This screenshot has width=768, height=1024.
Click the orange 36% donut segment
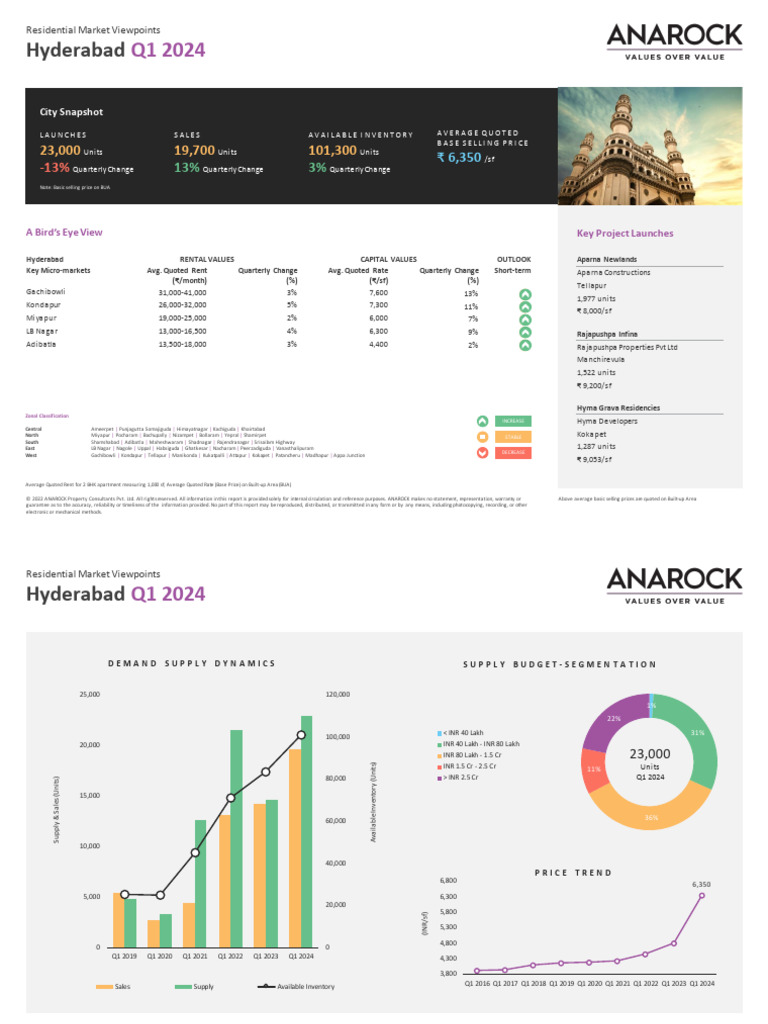(x=651, y=818)
